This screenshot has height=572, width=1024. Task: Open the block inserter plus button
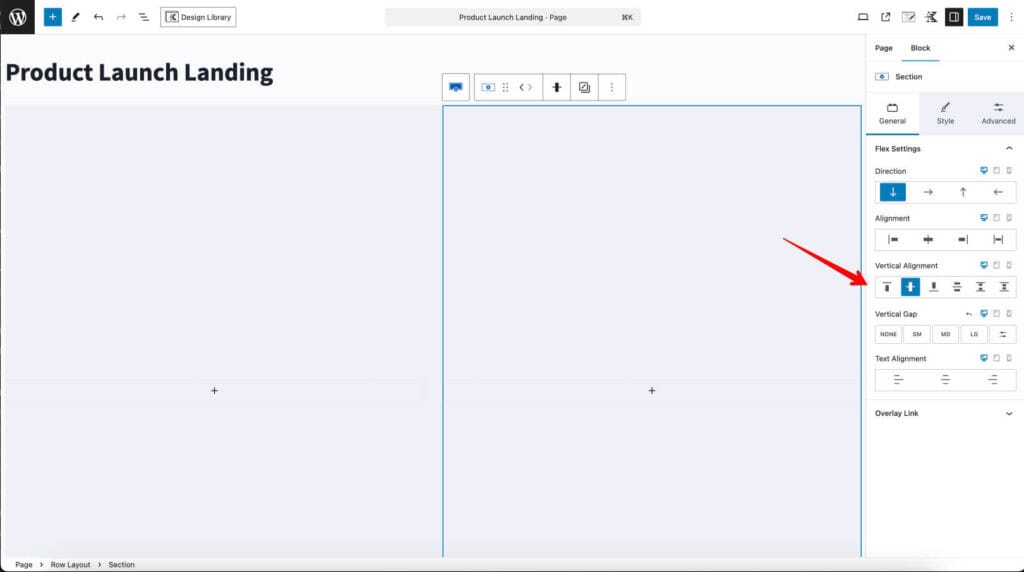[52, 17]
